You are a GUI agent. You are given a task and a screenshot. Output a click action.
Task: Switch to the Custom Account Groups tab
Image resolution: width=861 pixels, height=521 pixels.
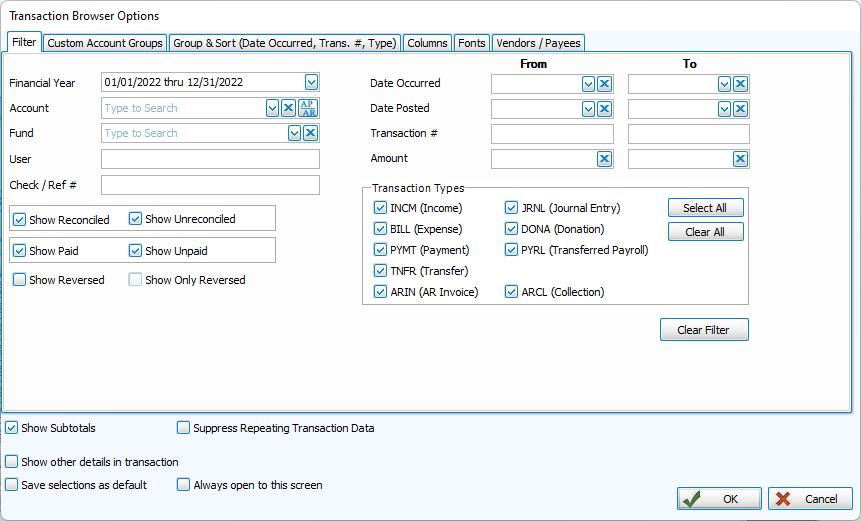(x=105, y=43)
